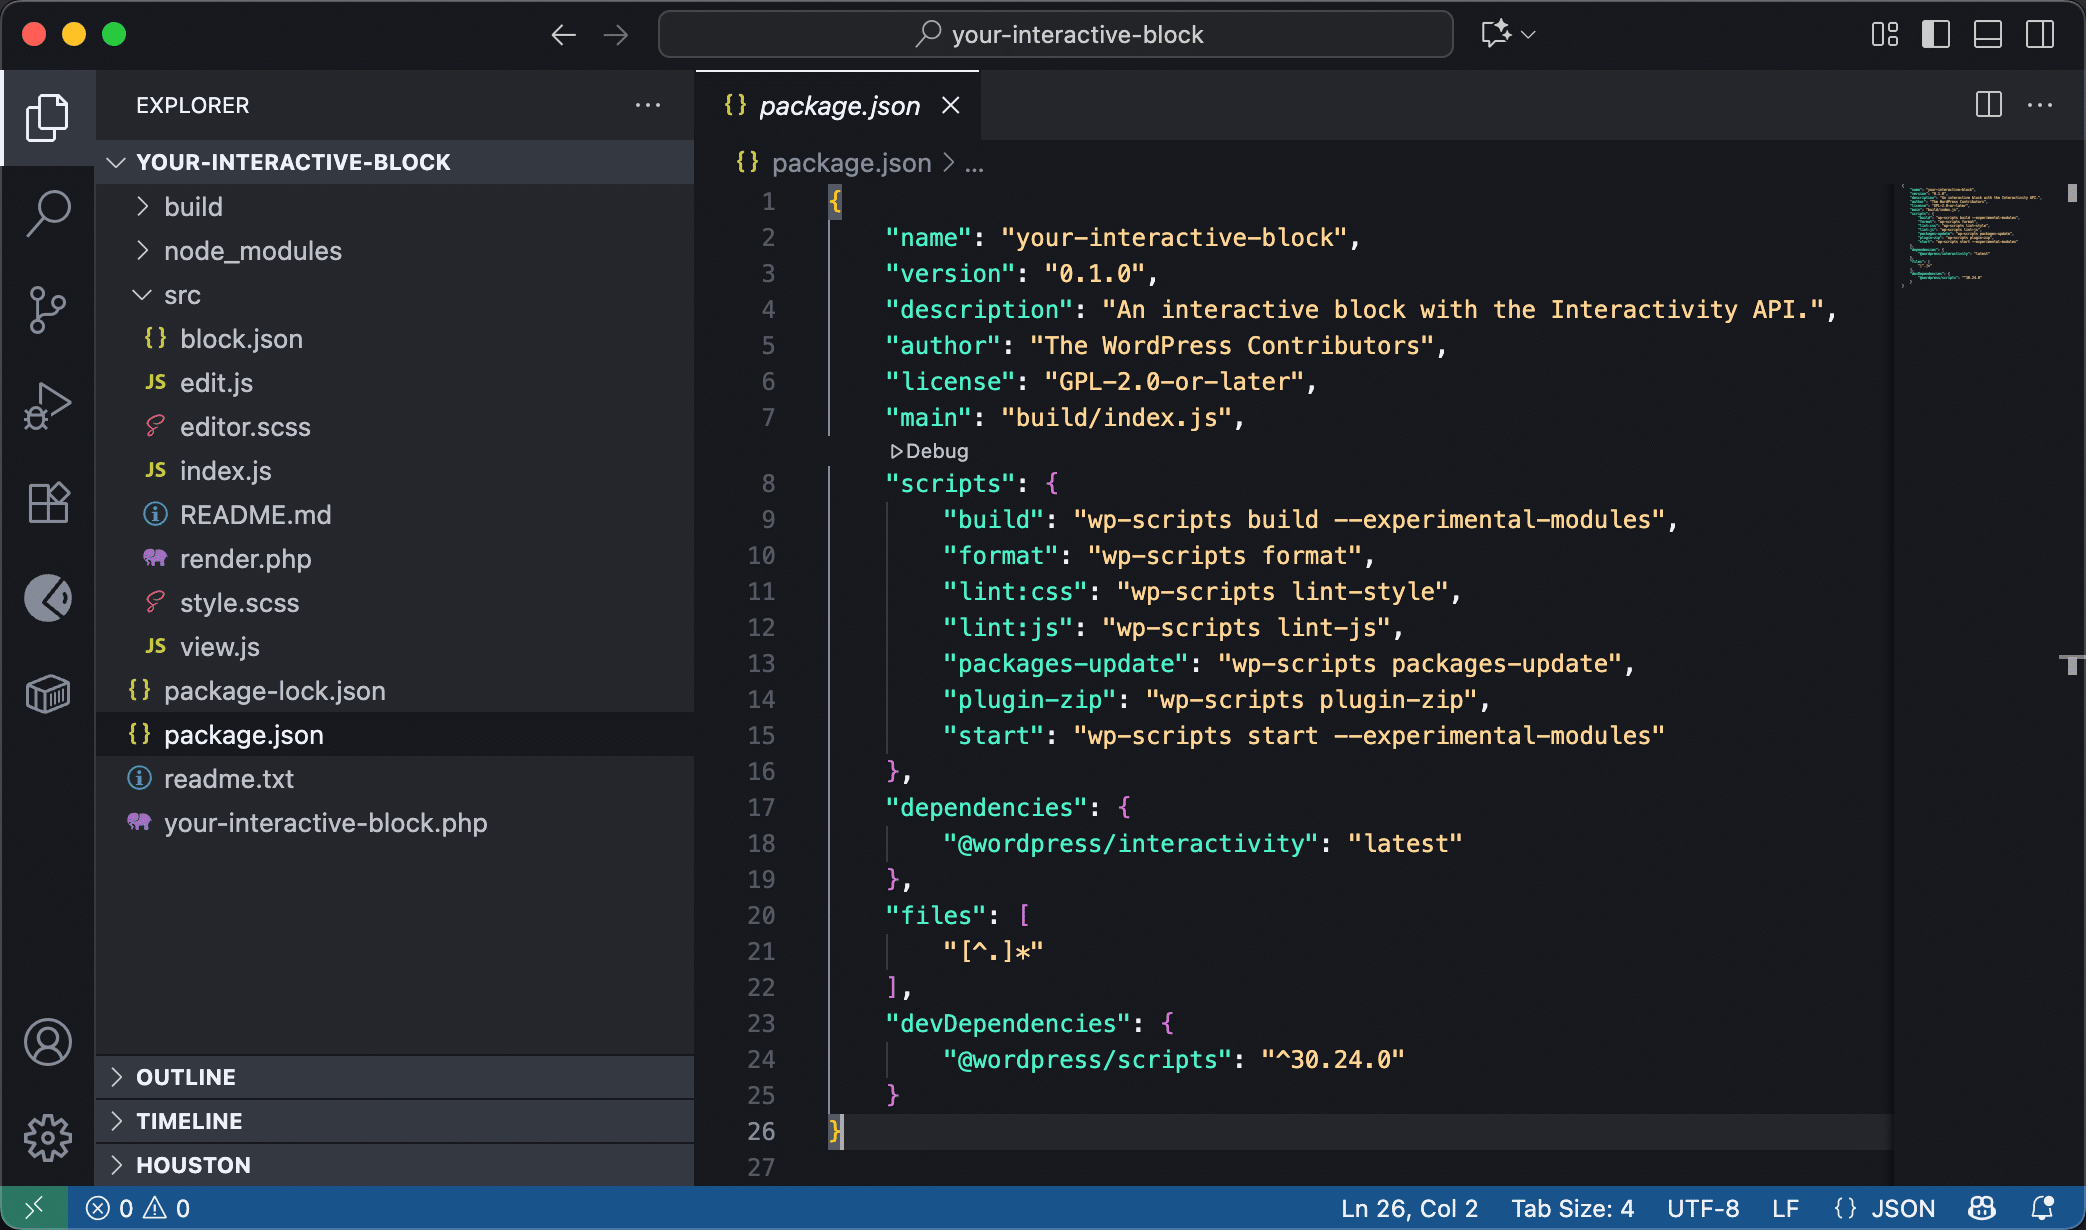
Task: Toggle the Secondary Side Bar
Action: [2038, 34]
